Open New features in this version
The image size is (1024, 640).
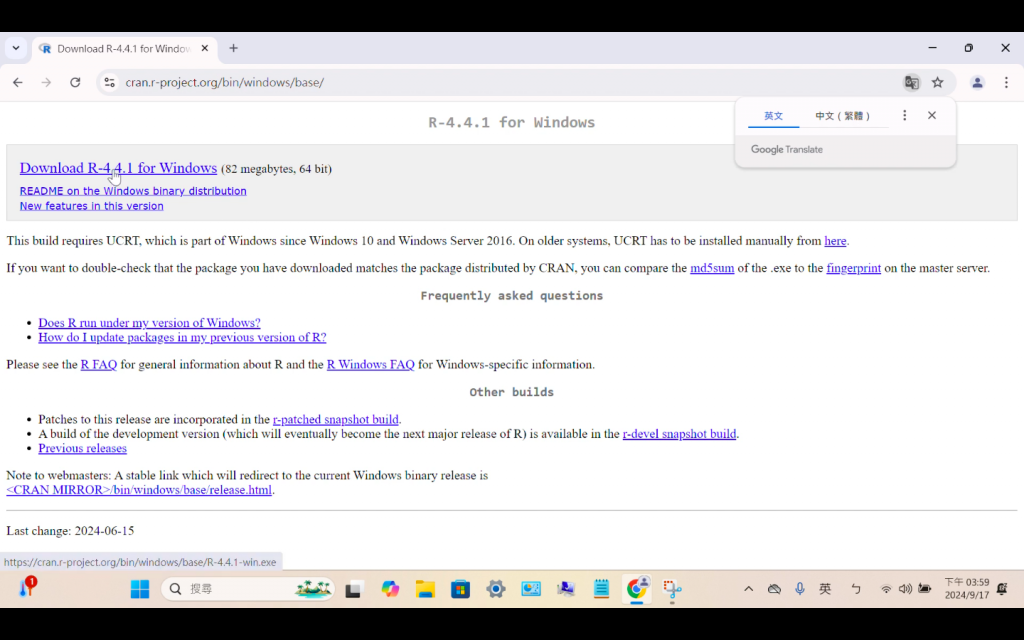click(91, 206)
